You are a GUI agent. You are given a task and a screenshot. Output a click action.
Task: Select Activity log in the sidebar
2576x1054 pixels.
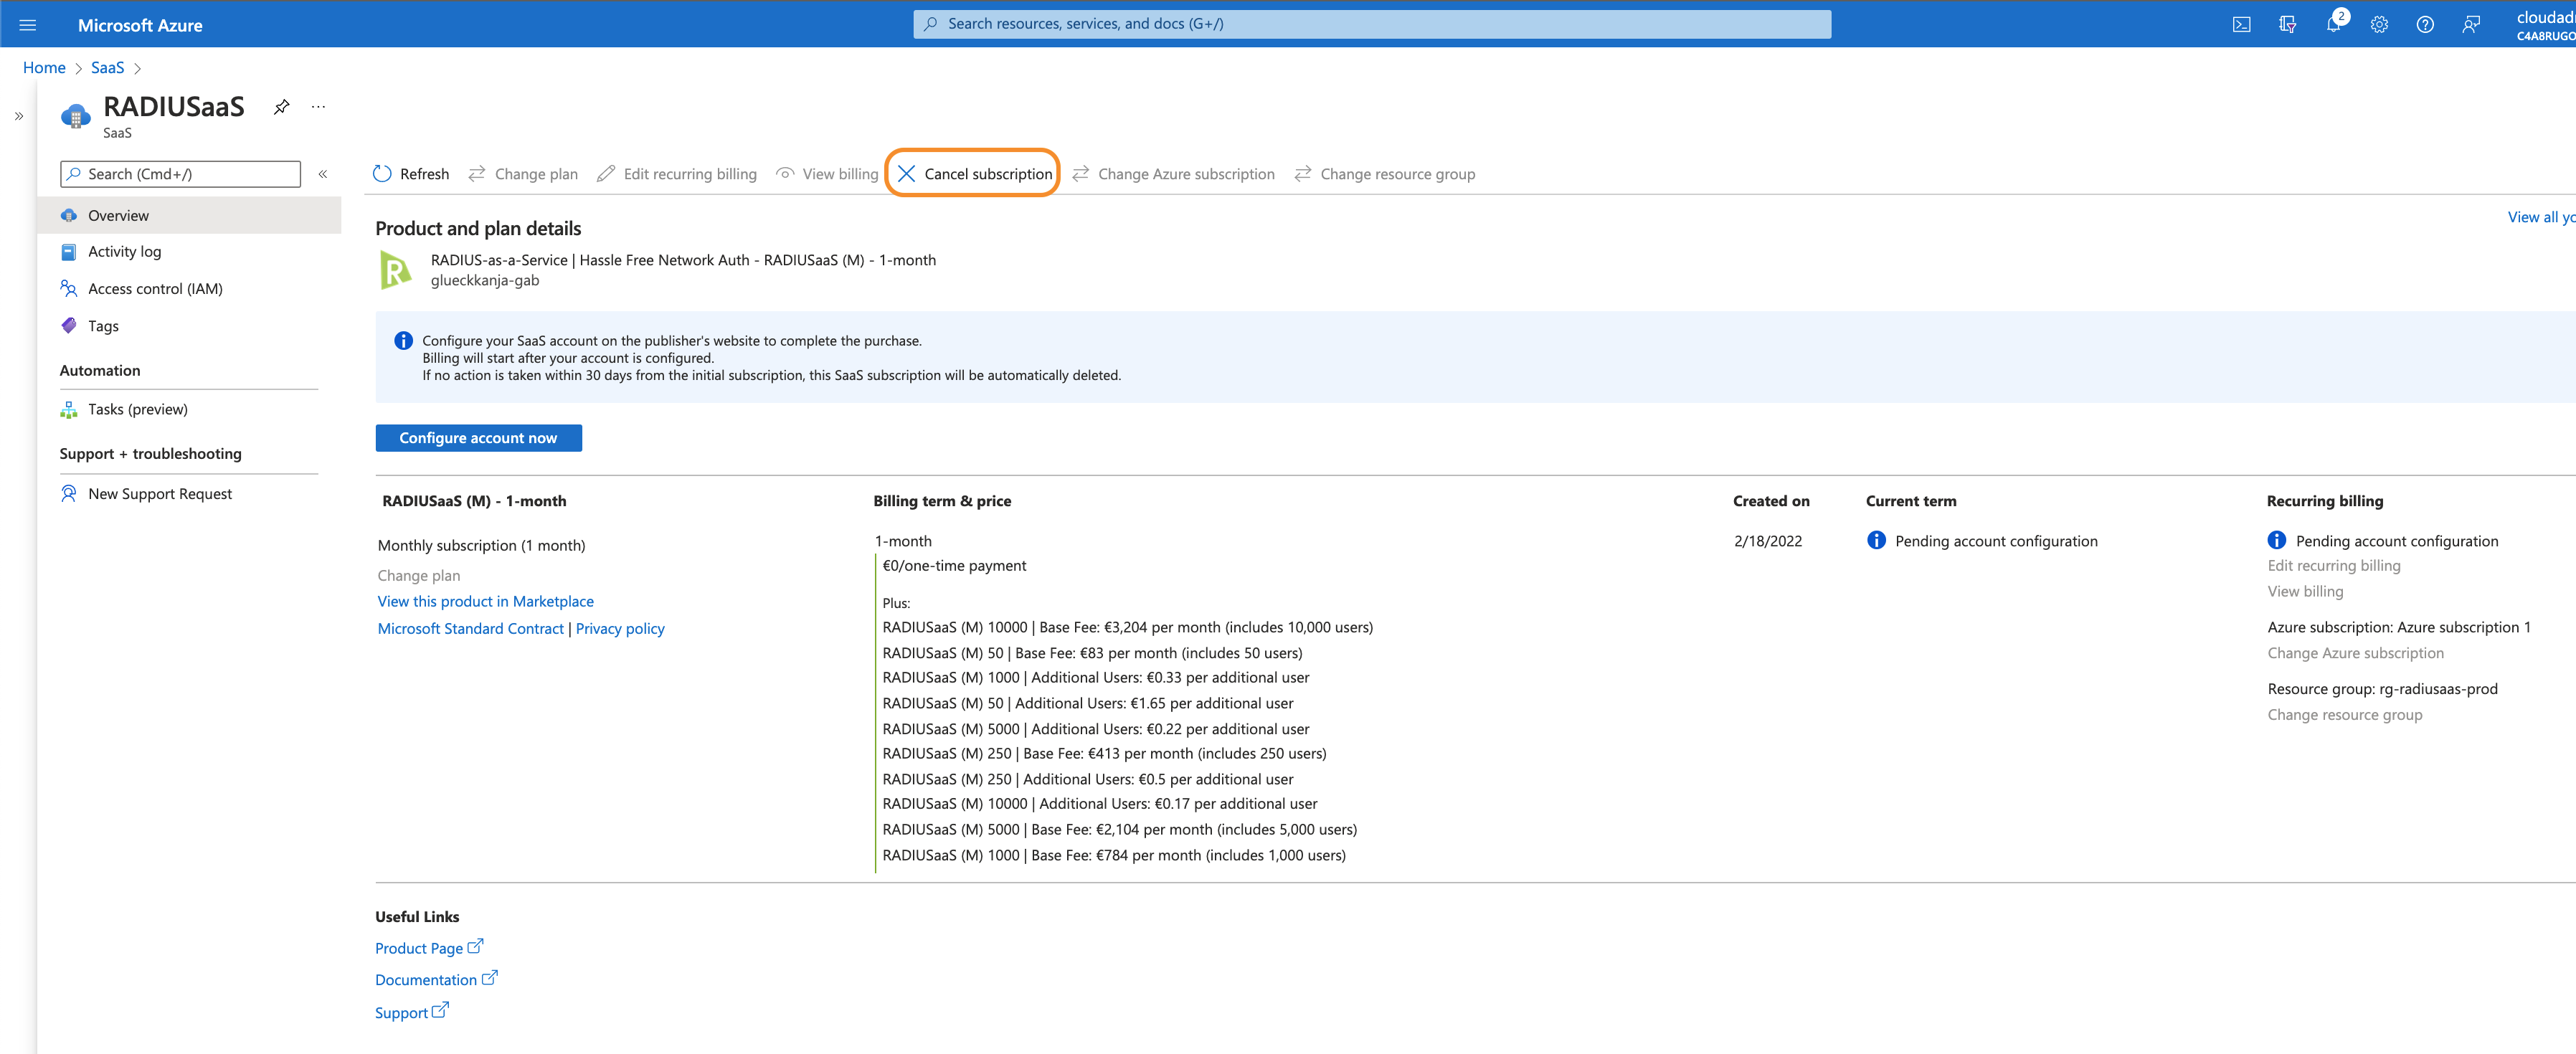pos(124,252)
